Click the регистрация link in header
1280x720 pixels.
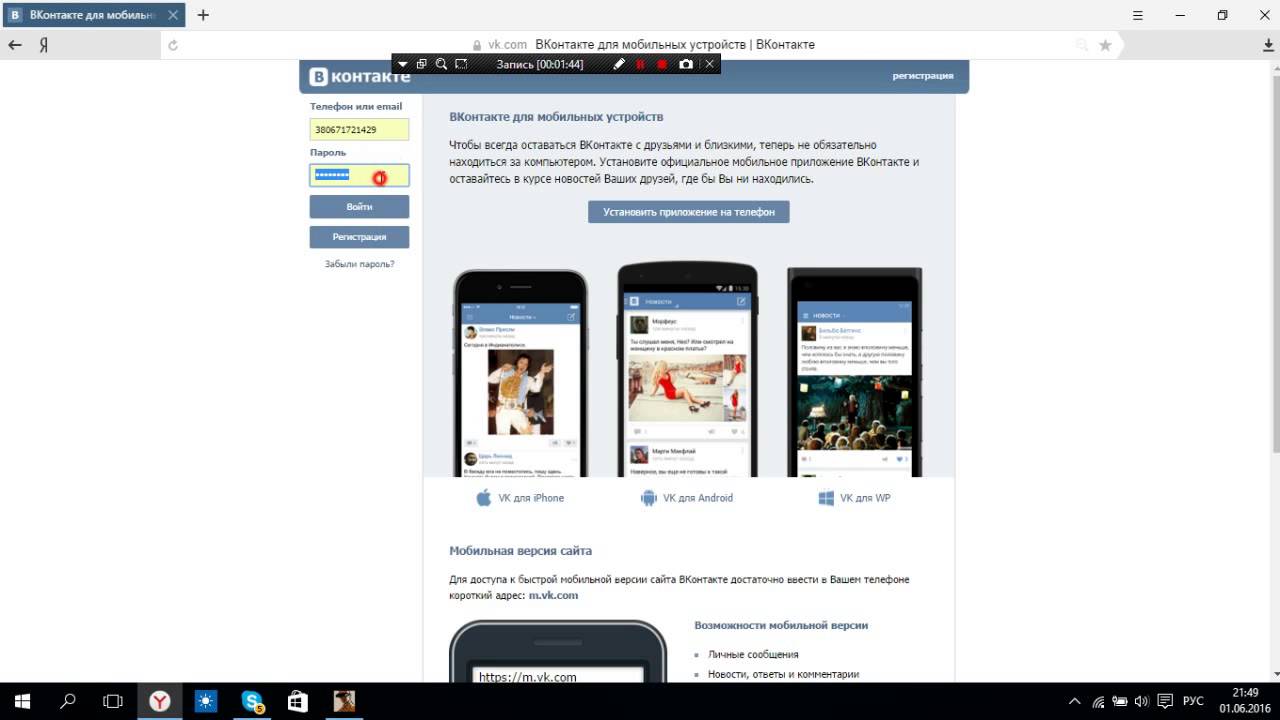click(923, 76)
